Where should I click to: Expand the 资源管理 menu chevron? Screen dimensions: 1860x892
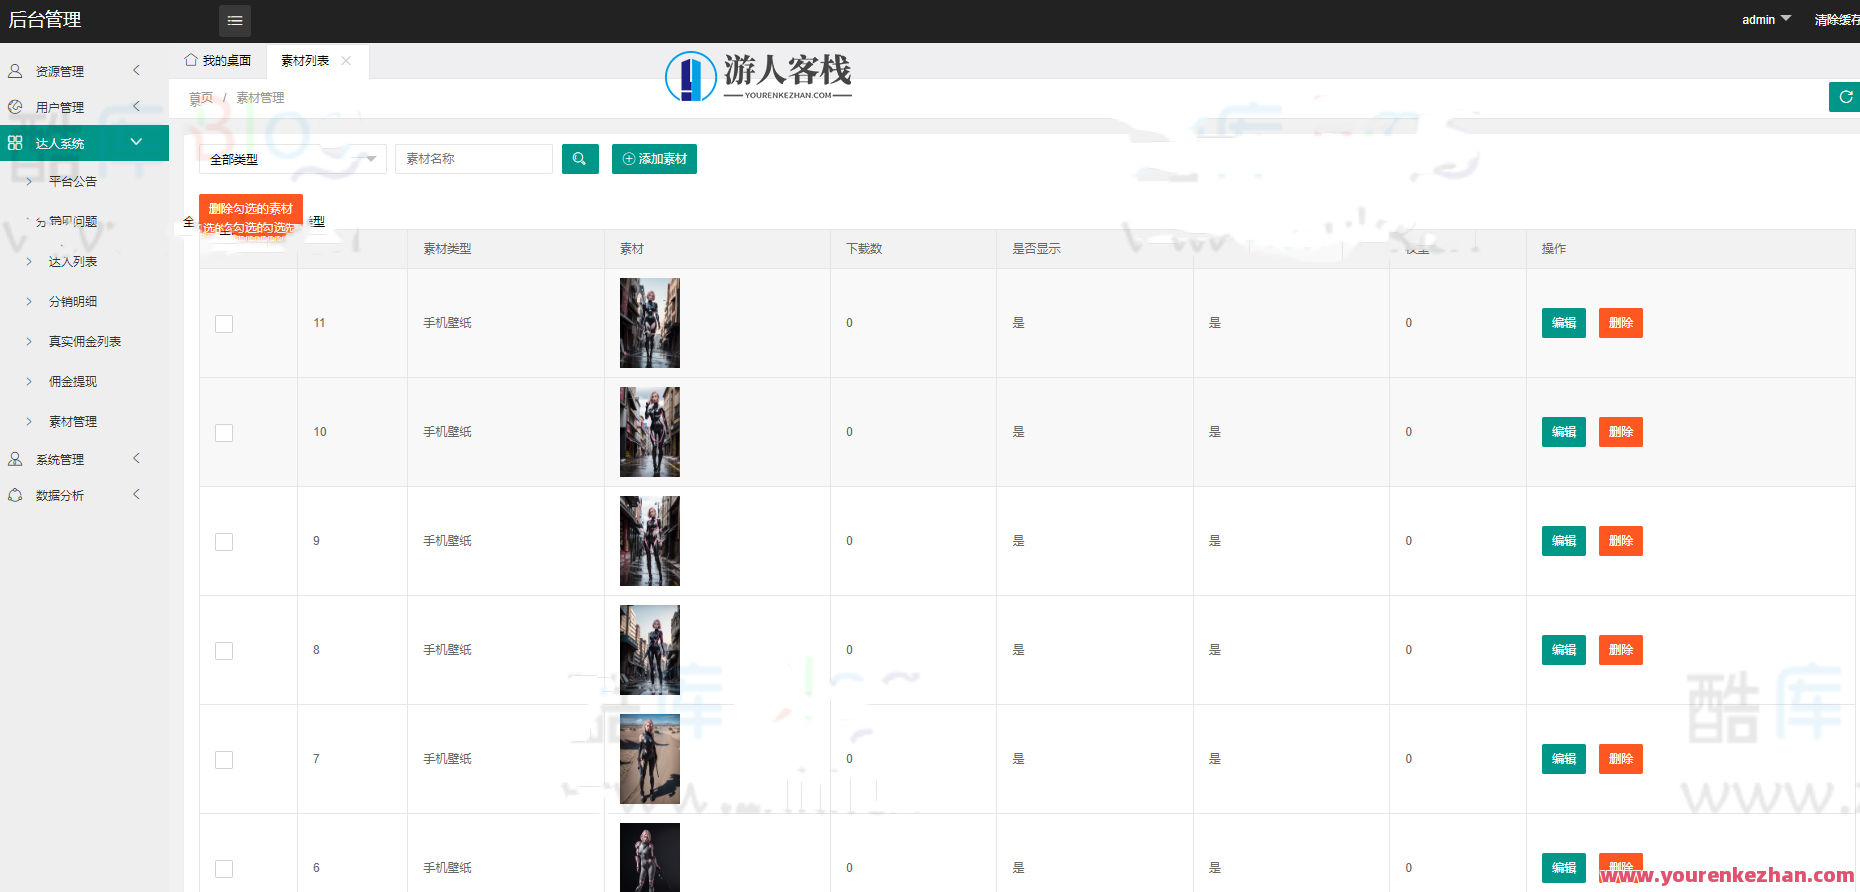point(137,70)
